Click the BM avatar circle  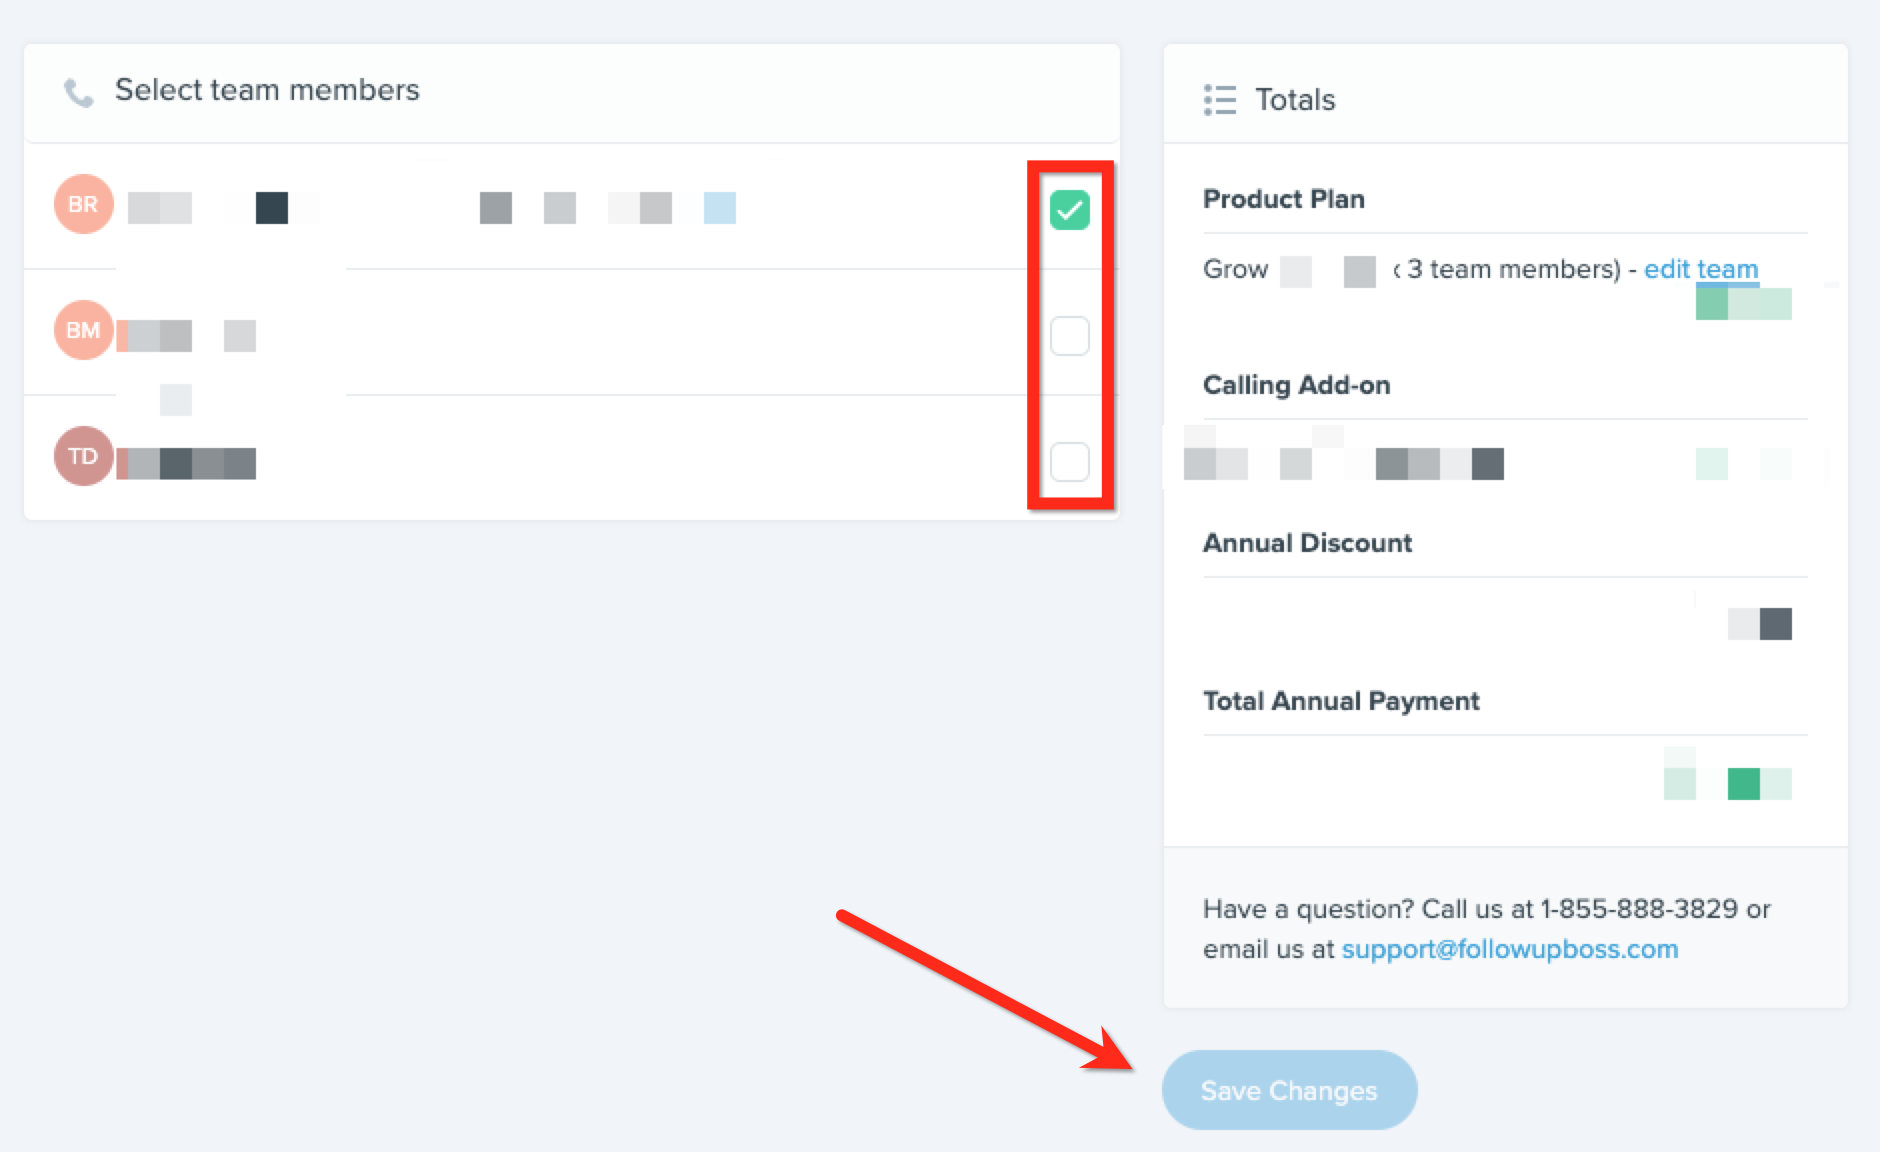(x=84, y=330)
